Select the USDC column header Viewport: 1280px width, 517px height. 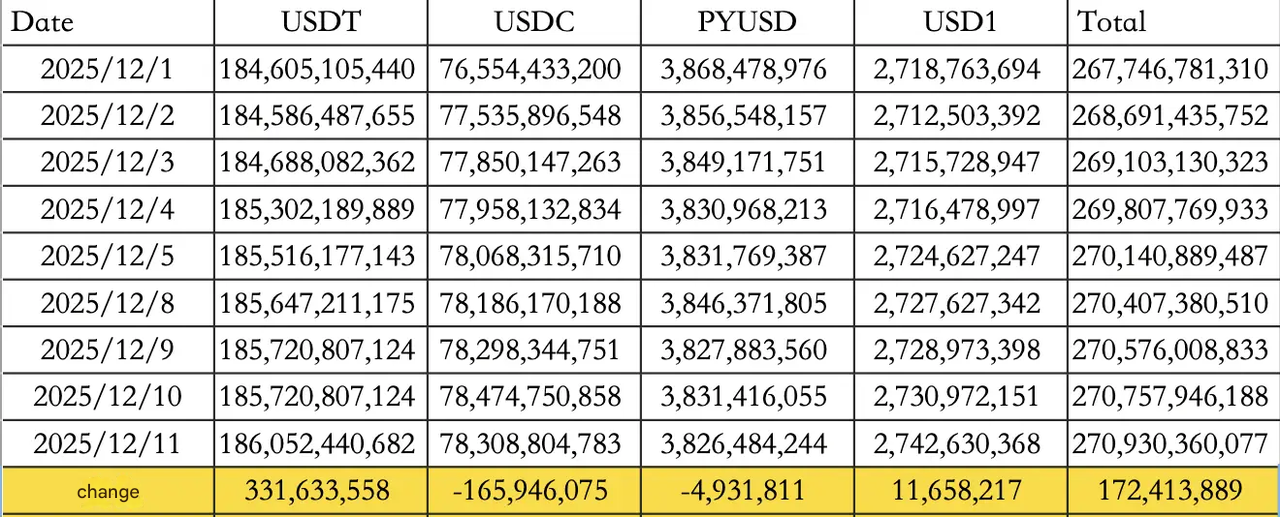tap(531, 22)
